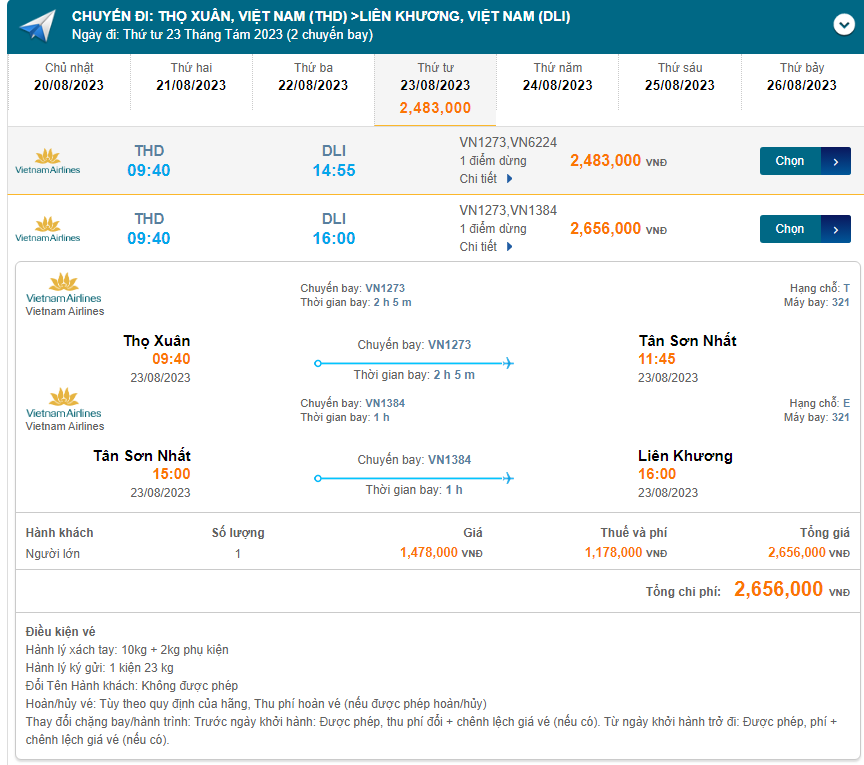864x765 pixels.
Task: Collapse the flight header with chevron button
Action: pos(842,26)
